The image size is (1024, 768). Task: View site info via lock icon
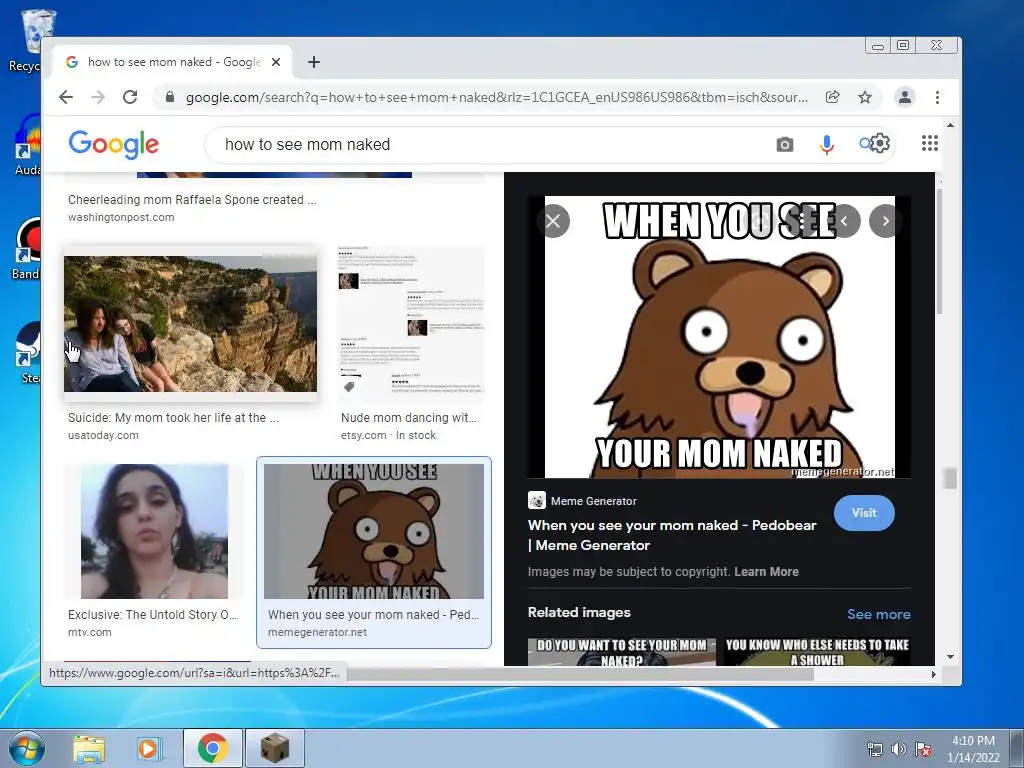pos(170,97)
